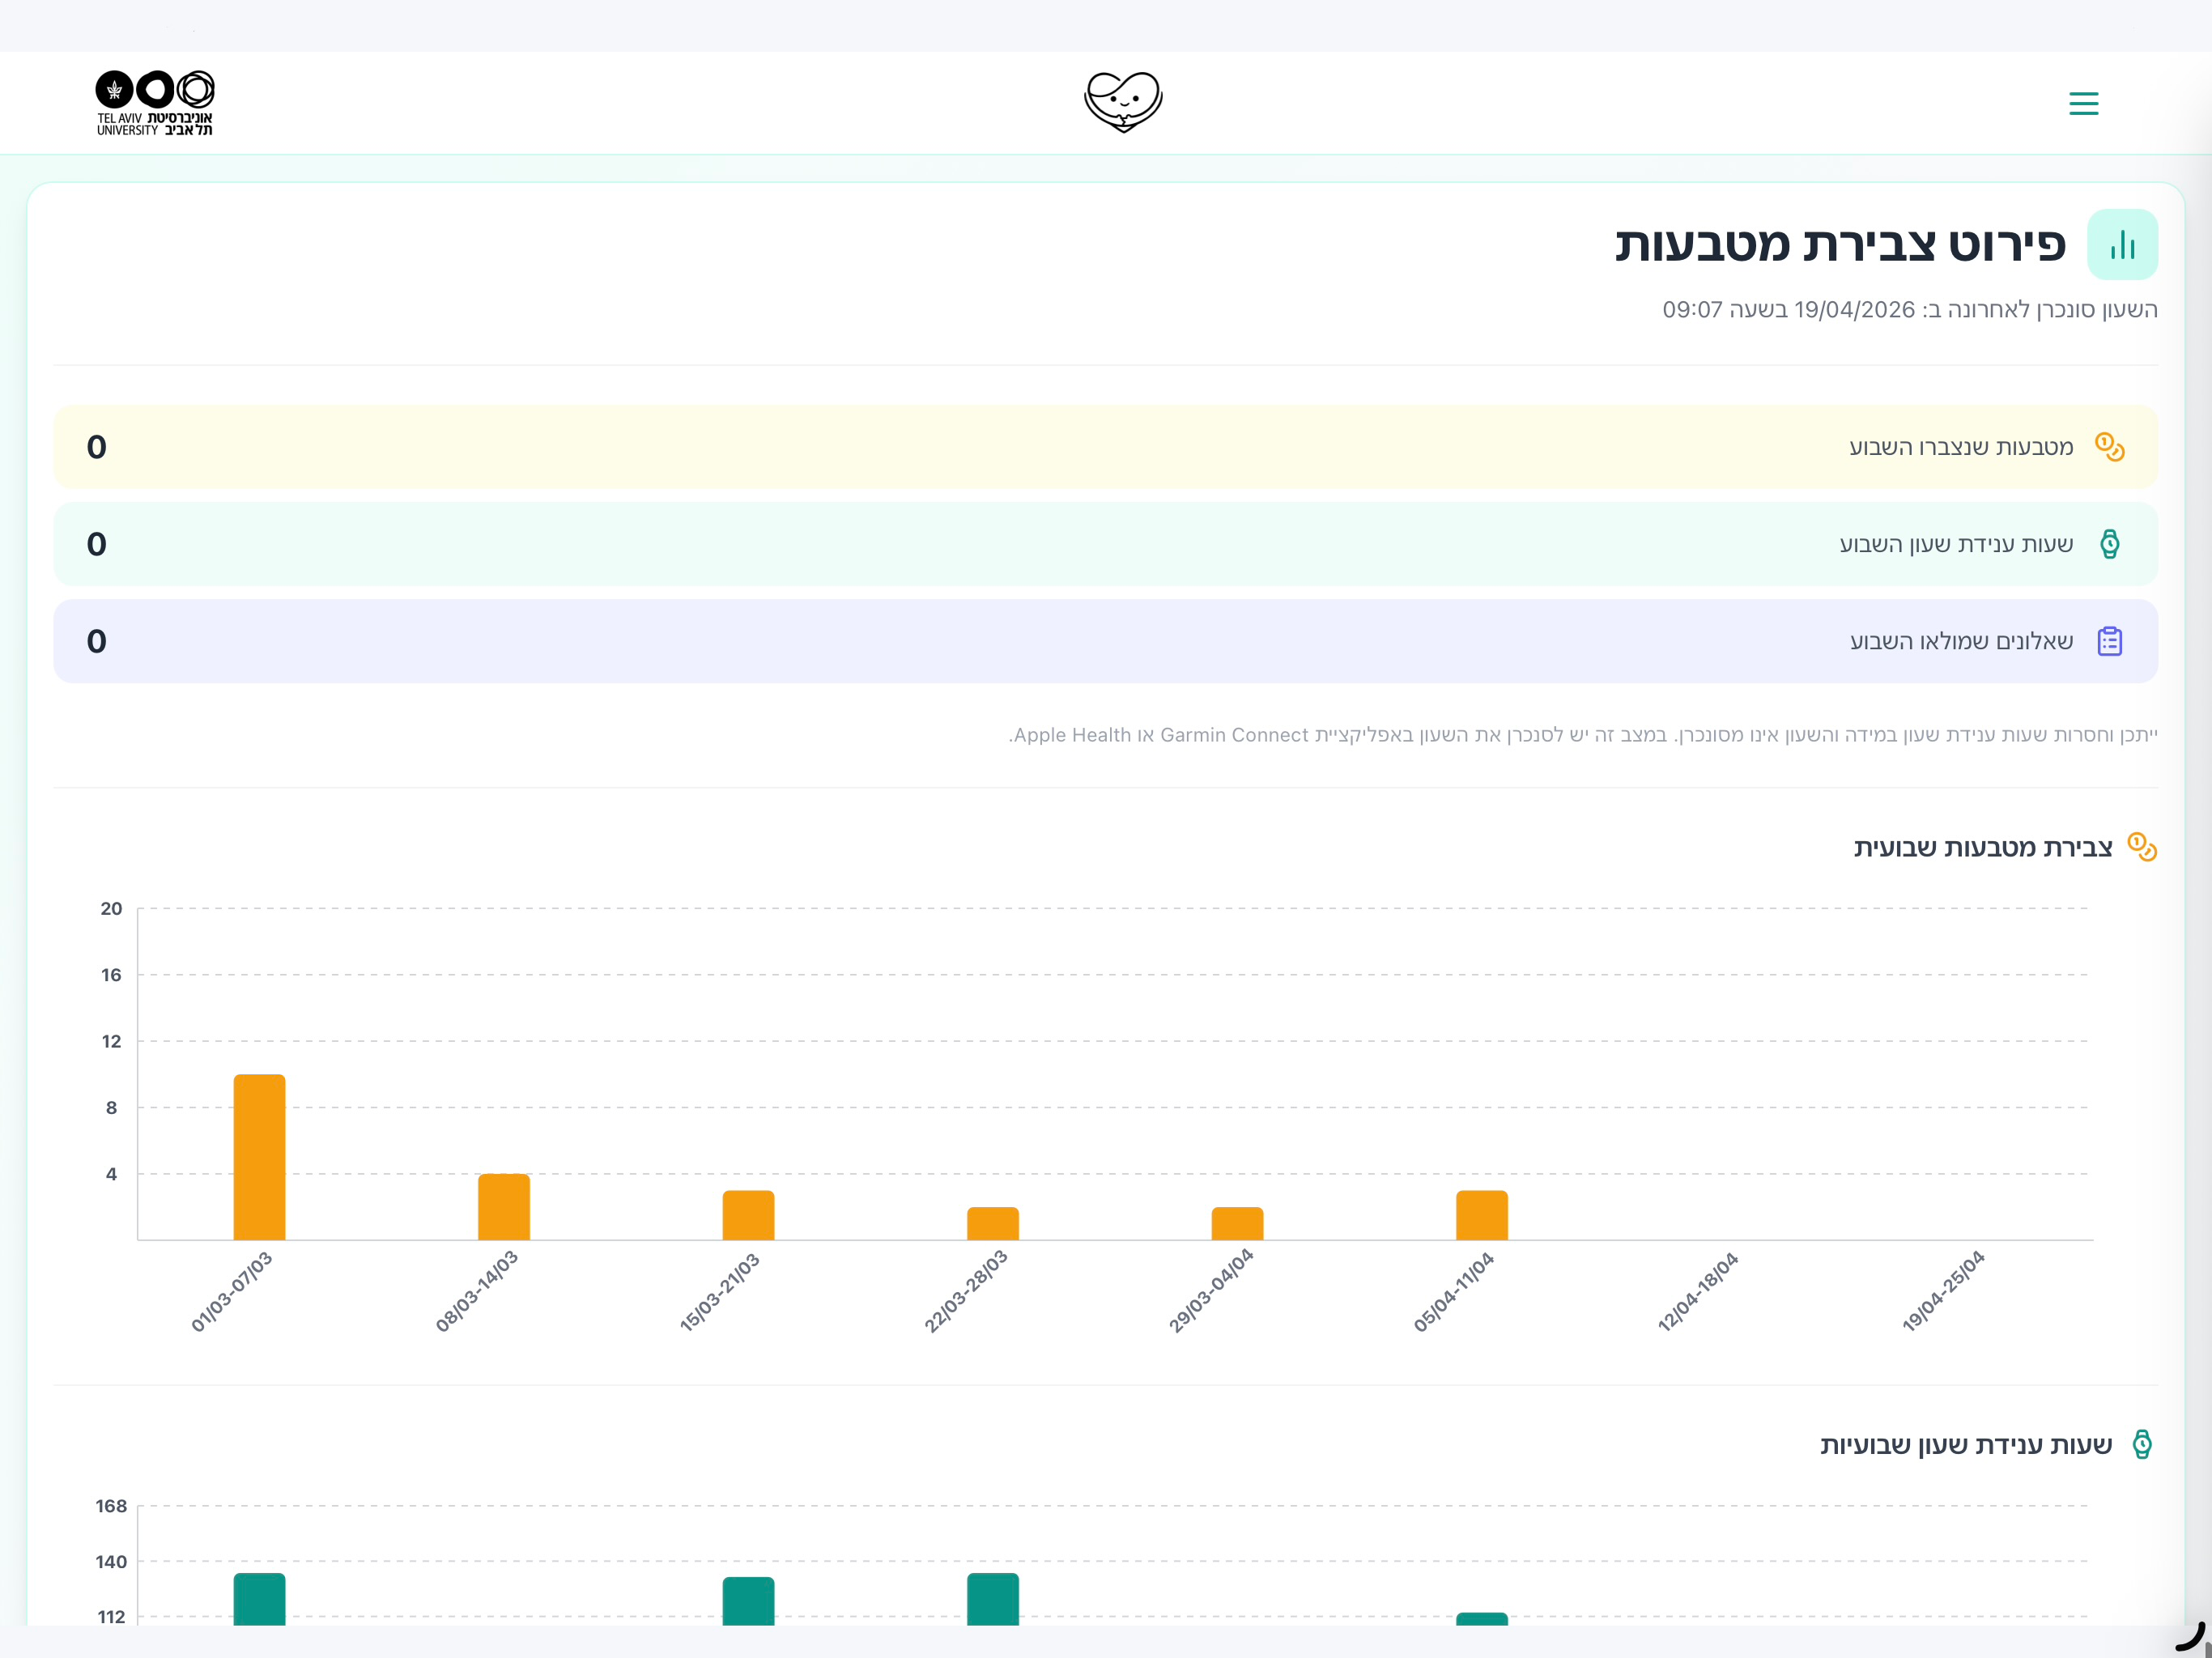This screenshot has height=1658, width=2212.
Task: Click the label מטבעות שנצברו השבוע
Action: (x=1961, y=447)
